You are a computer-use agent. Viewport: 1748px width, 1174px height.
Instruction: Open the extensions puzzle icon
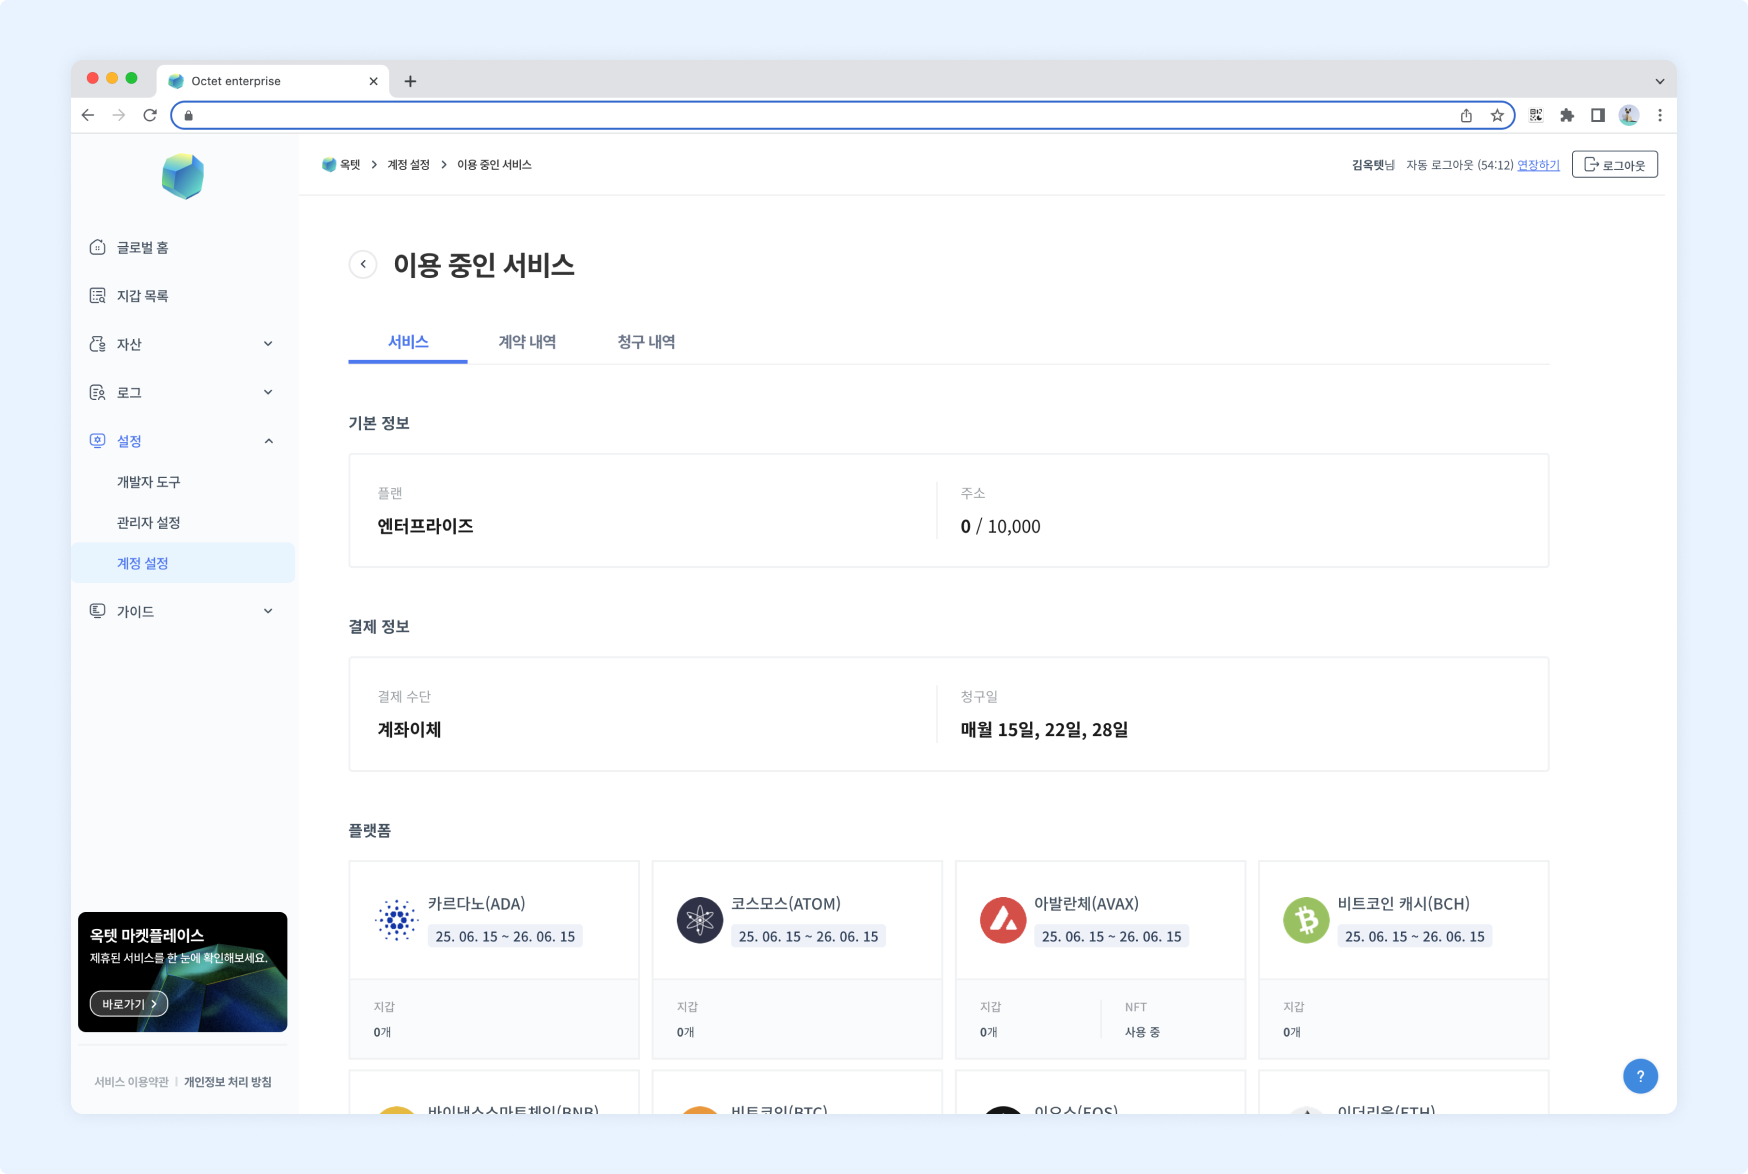1567,115
